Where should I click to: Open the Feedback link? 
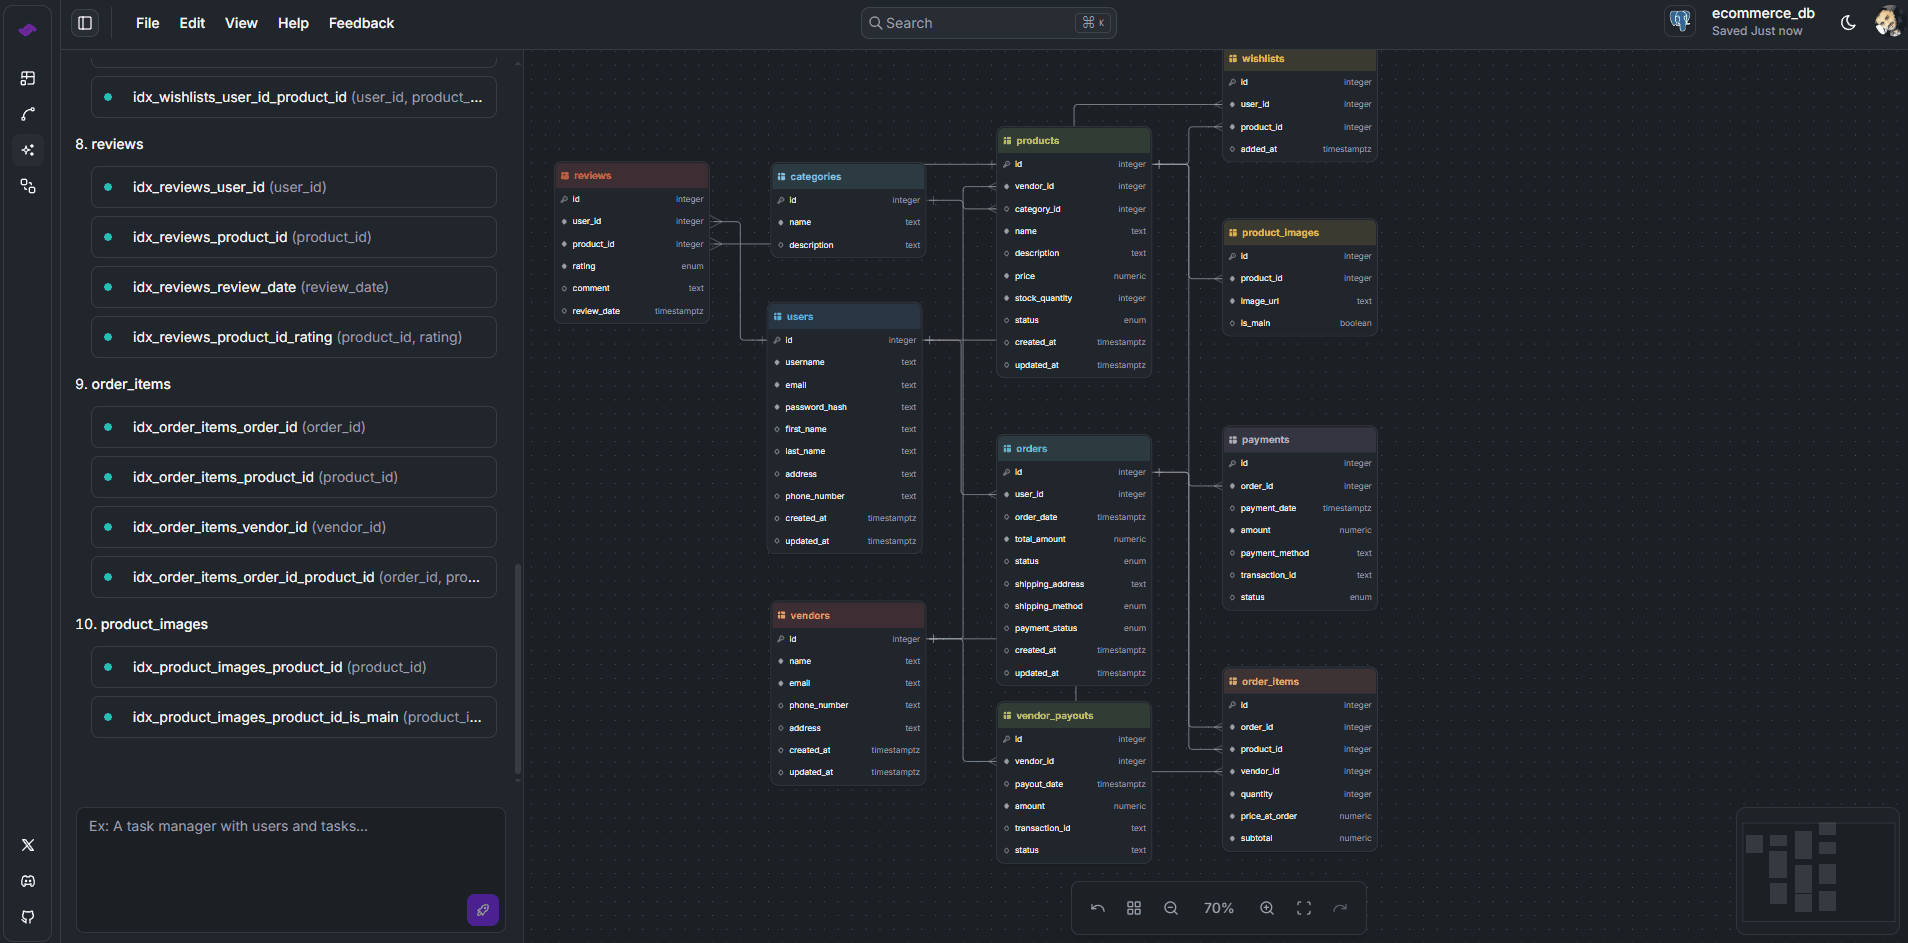(361, 23)
